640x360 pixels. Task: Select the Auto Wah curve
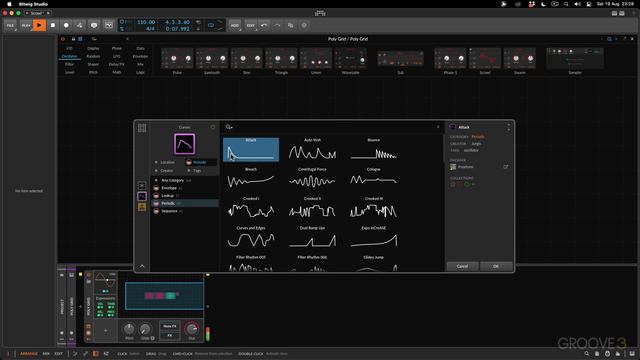pyautogui.click(x=312, y=149)
